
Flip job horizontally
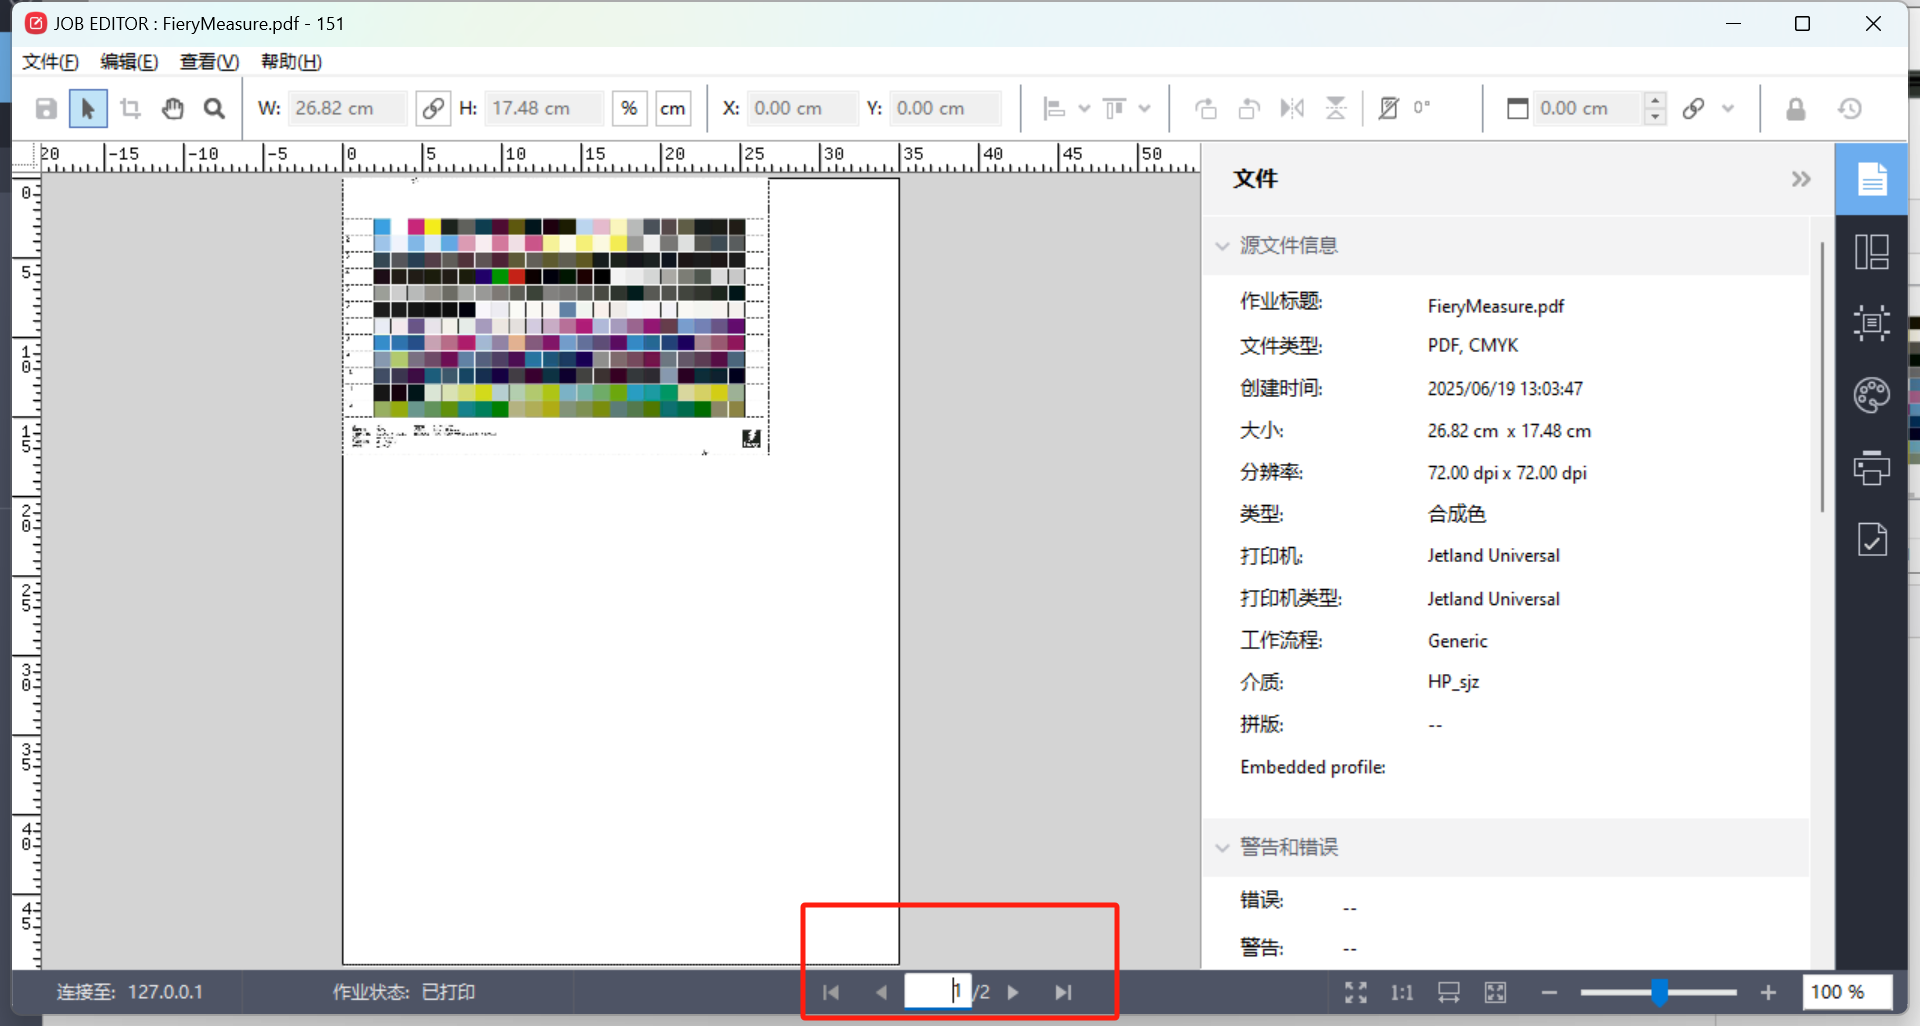[1292, 108]
